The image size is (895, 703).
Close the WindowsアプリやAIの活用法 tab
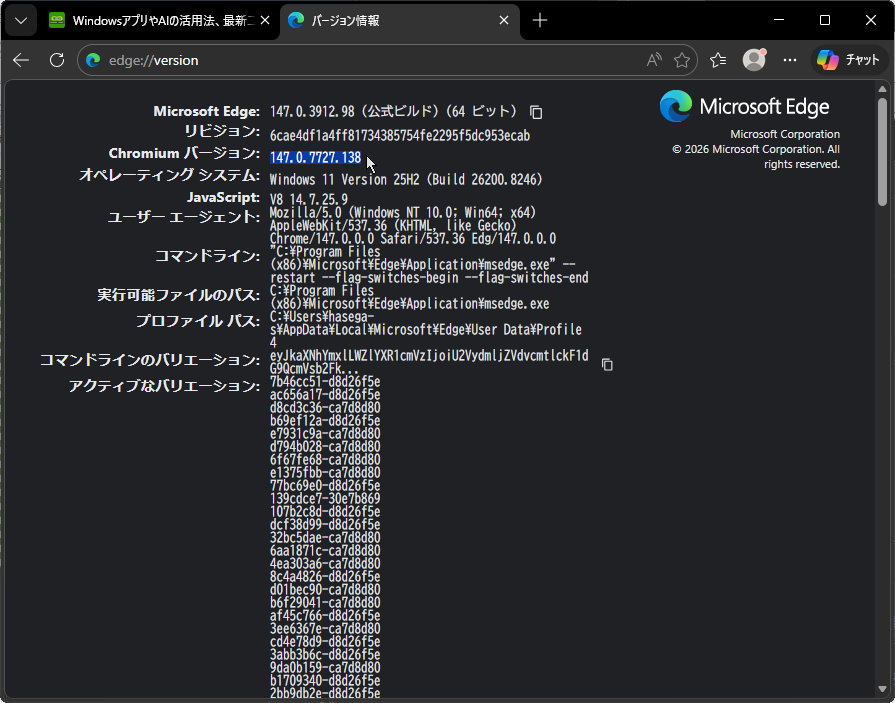265,21
